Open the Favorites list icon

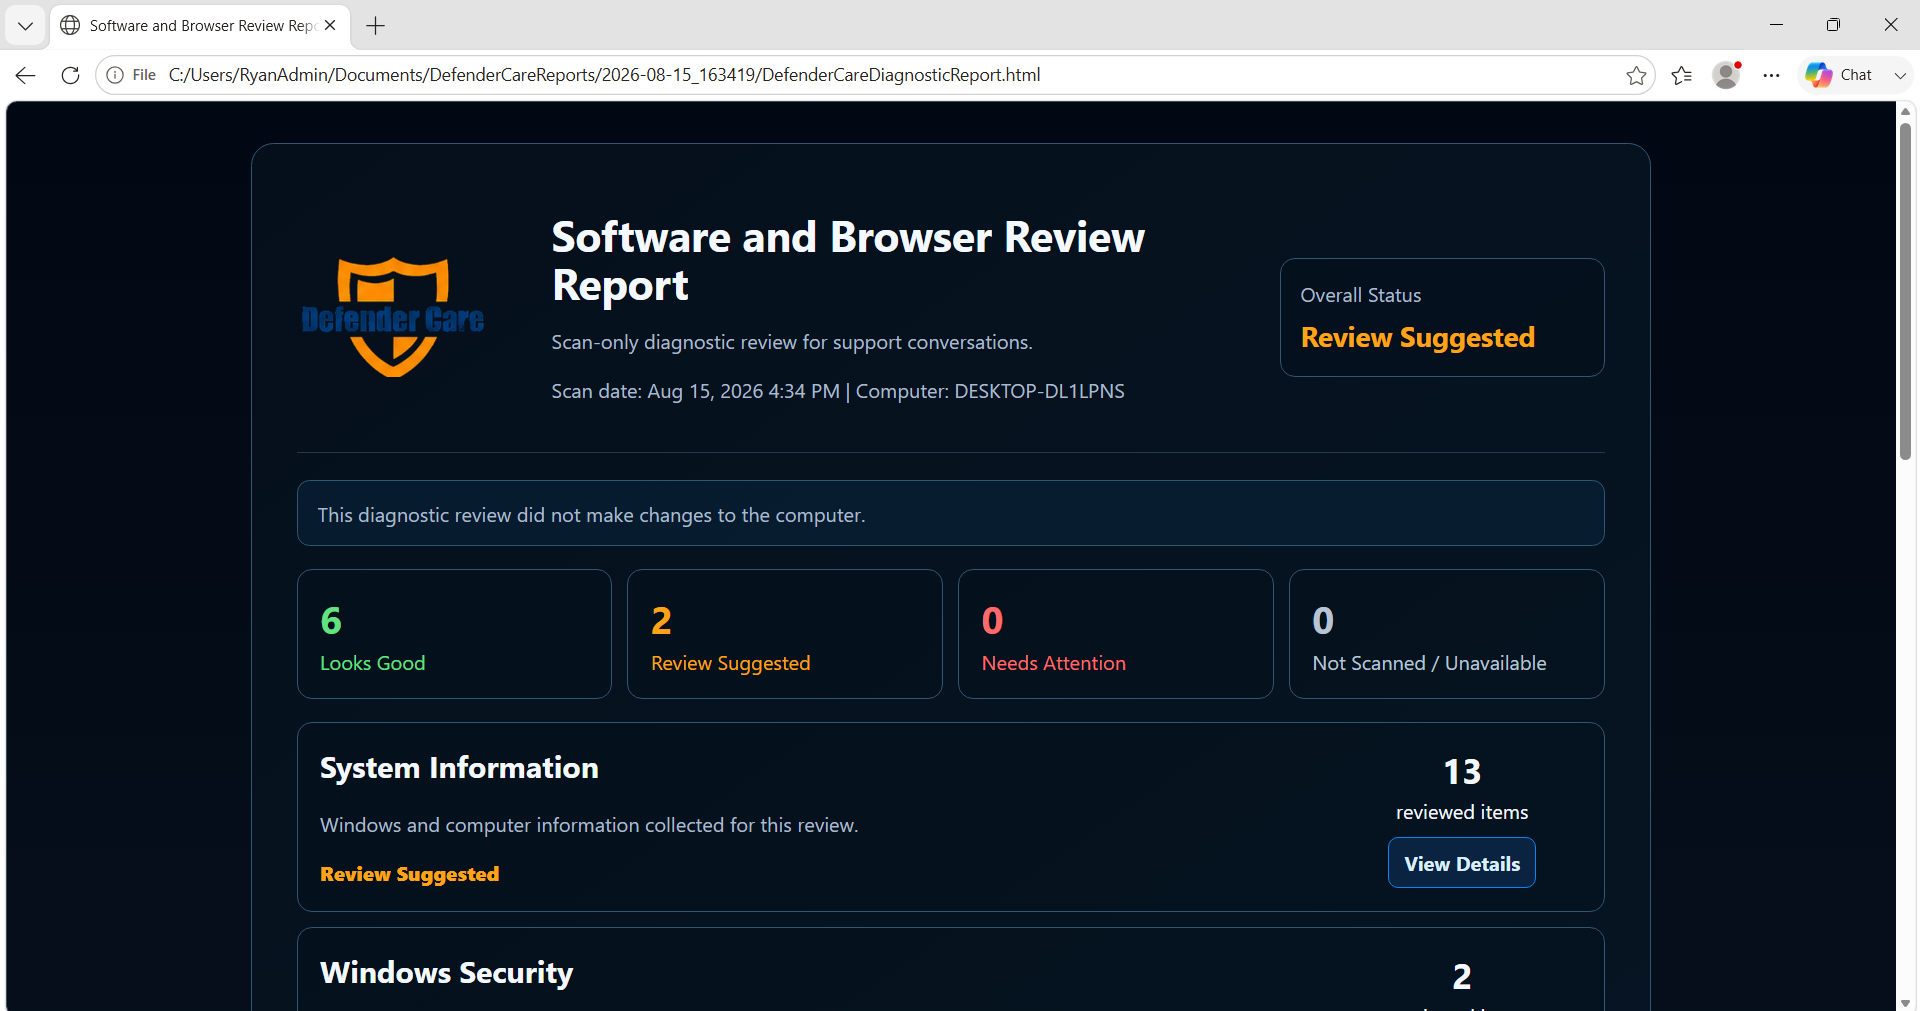(x=1682, y=75)
